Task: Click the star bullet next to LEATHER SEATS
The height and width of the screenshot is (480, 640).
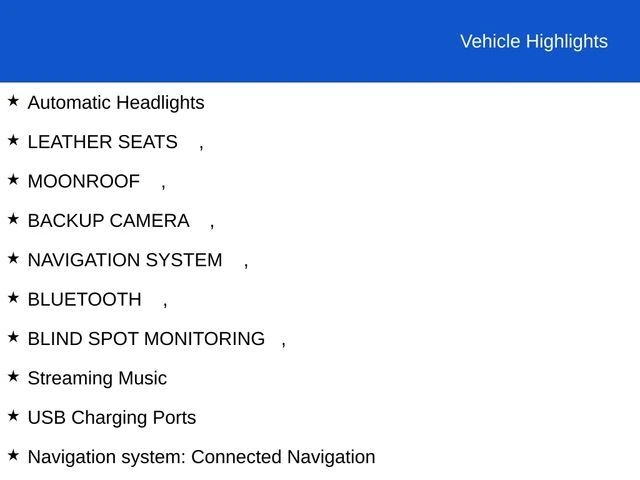Action: (13, 141)
